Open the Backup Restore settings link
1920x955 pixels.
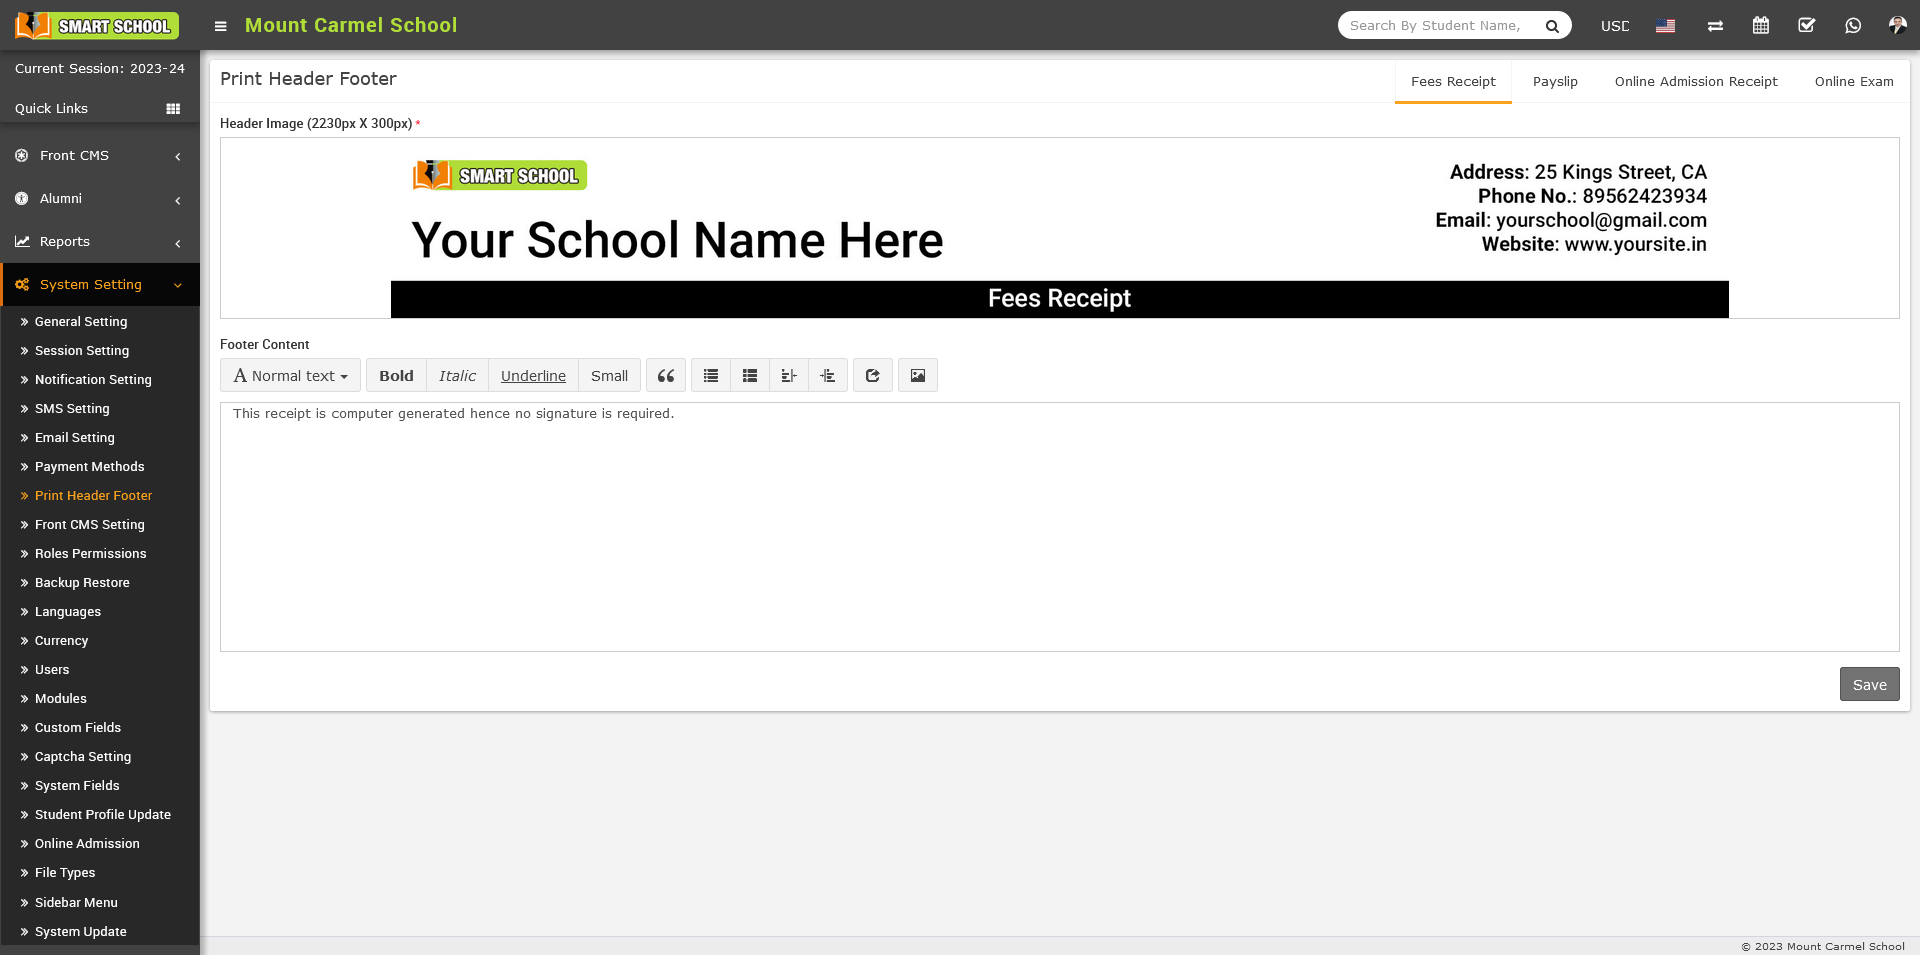pyautogui.click(x=82, y=583)
